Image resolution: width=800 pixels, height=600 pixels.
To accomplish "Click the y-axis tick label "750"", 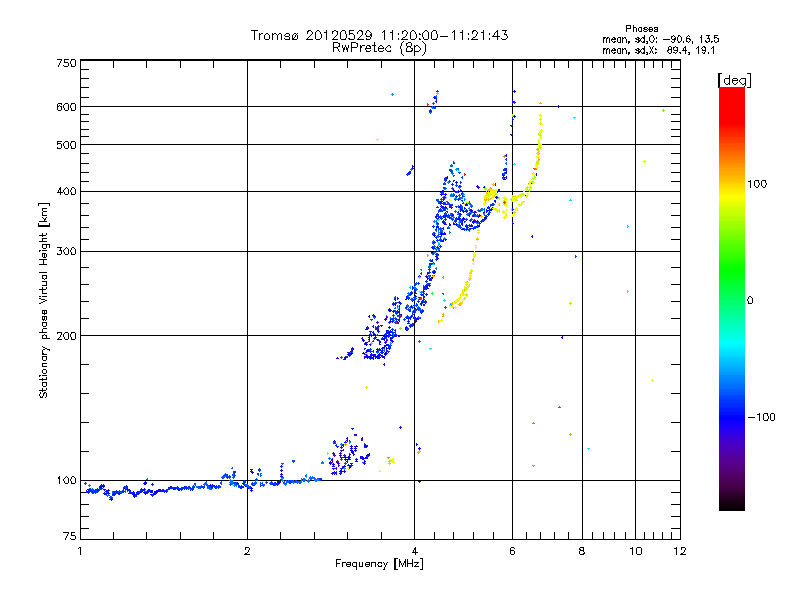I will click(67, 63).
